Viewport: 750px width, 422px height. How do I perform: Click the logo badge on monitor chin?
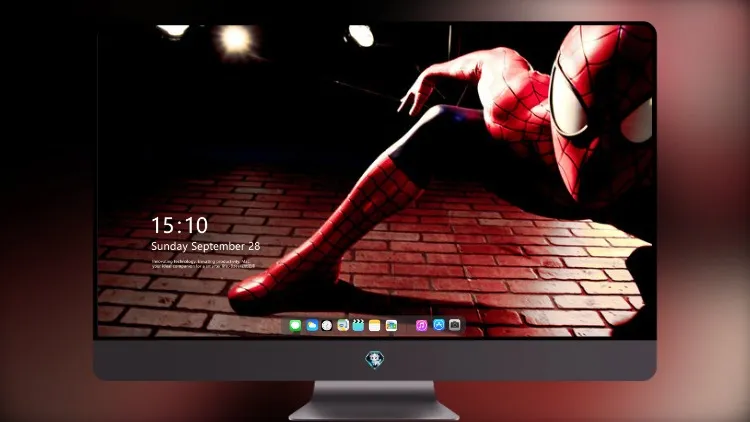[x=375, y=360]
